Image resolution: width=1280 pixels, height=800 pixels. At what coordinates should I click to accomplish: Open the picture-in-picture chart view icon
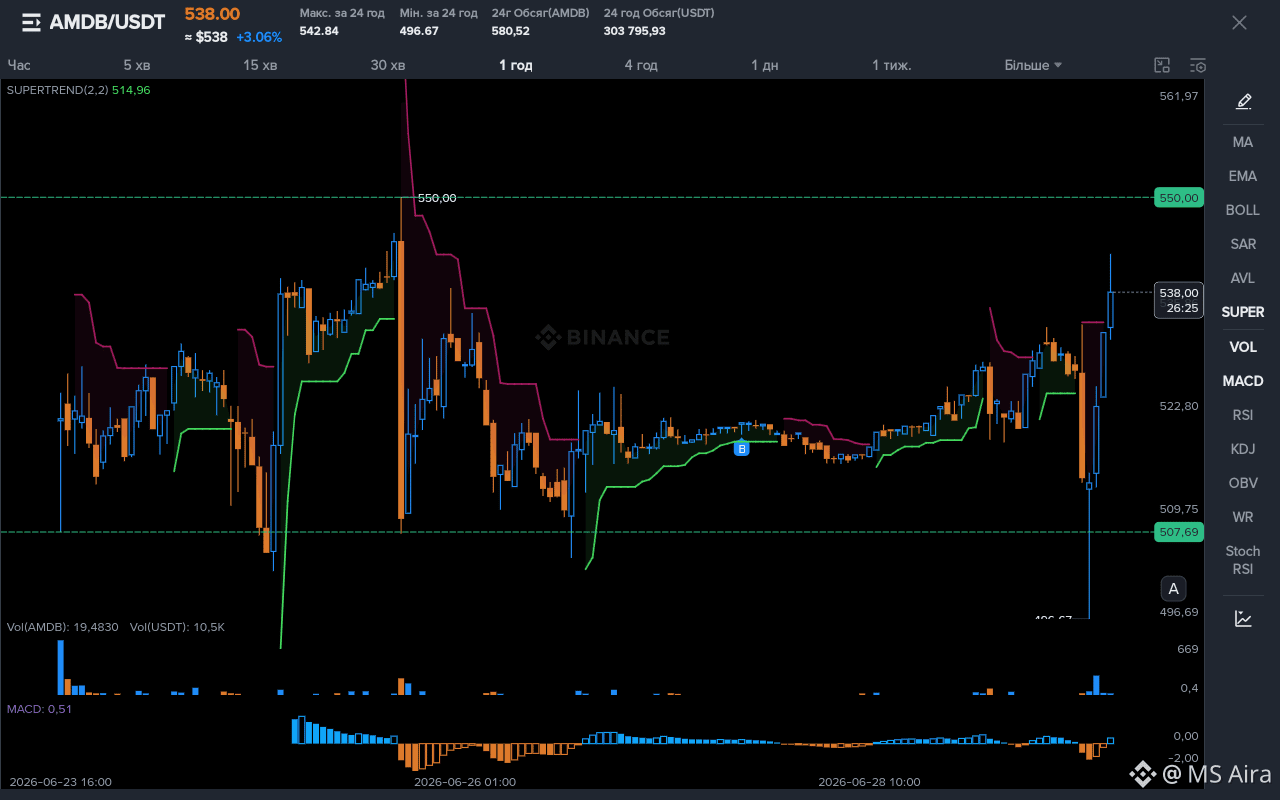1162,65
